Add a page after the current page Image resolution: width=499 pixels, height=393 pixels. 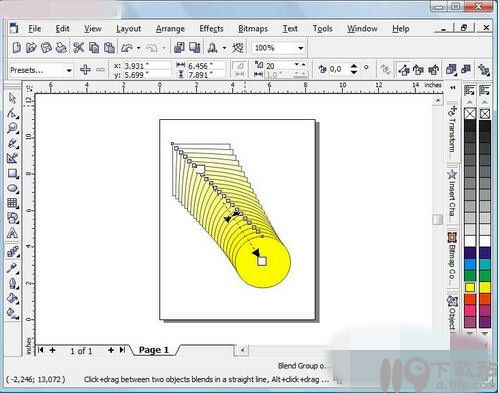point(111,350)
